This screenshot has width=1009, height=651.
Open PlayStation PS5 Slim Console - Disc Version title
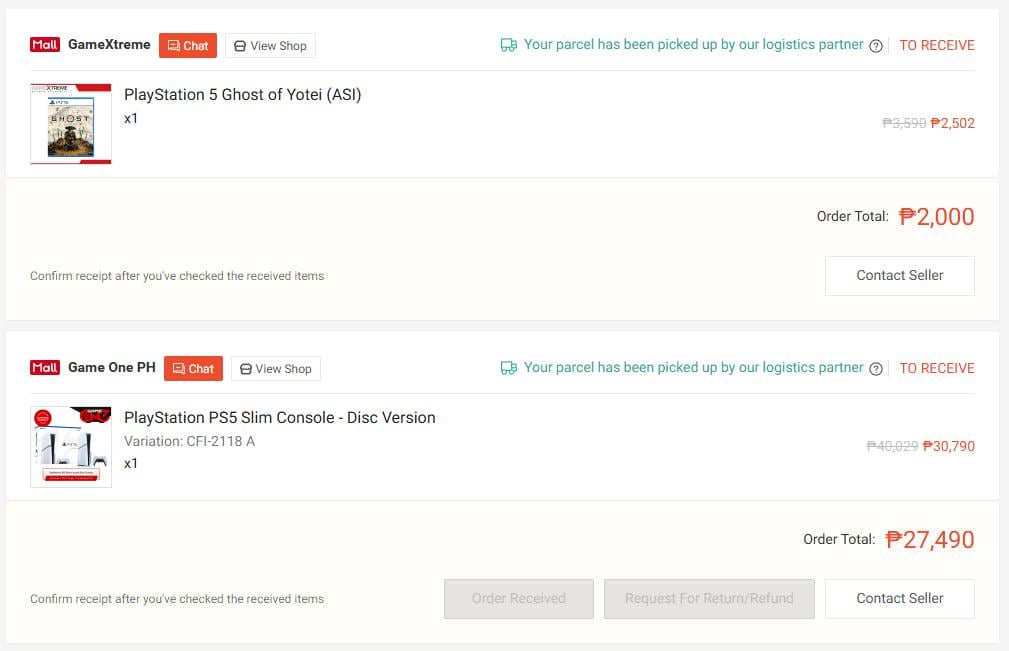(x=279, y=418)
